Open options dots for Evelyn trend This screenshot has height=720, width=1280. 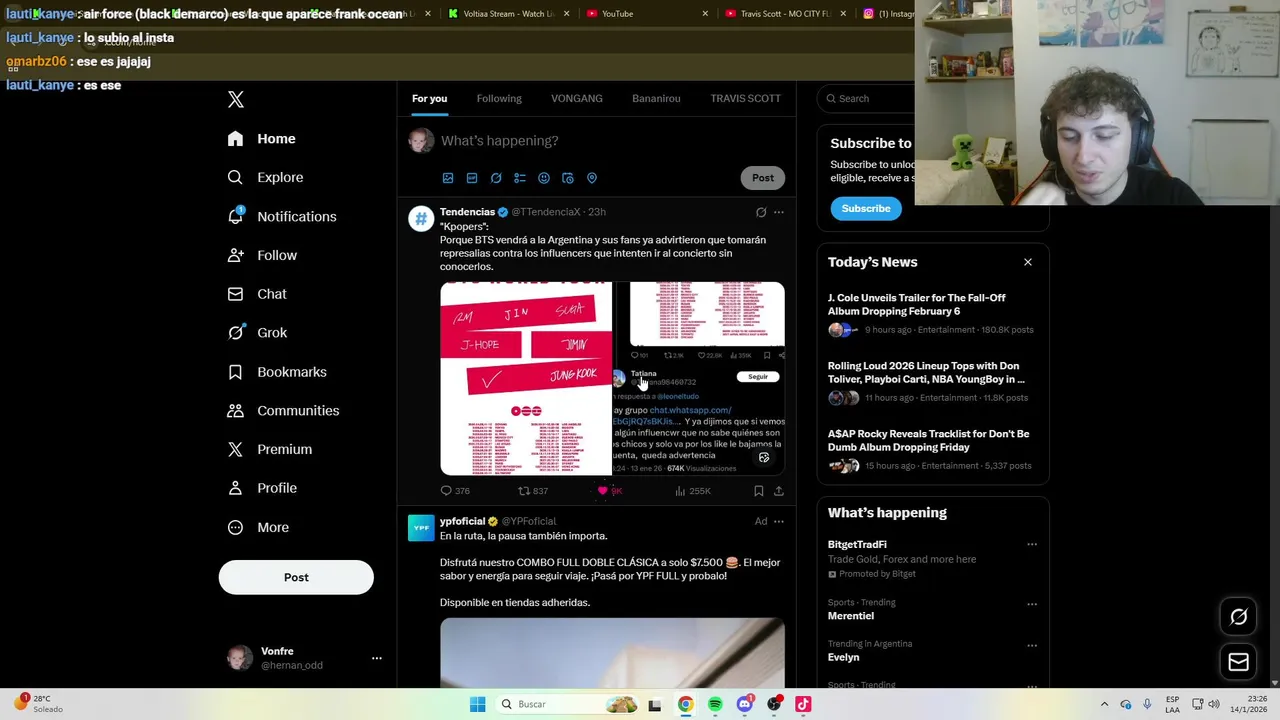[1032, 645]
